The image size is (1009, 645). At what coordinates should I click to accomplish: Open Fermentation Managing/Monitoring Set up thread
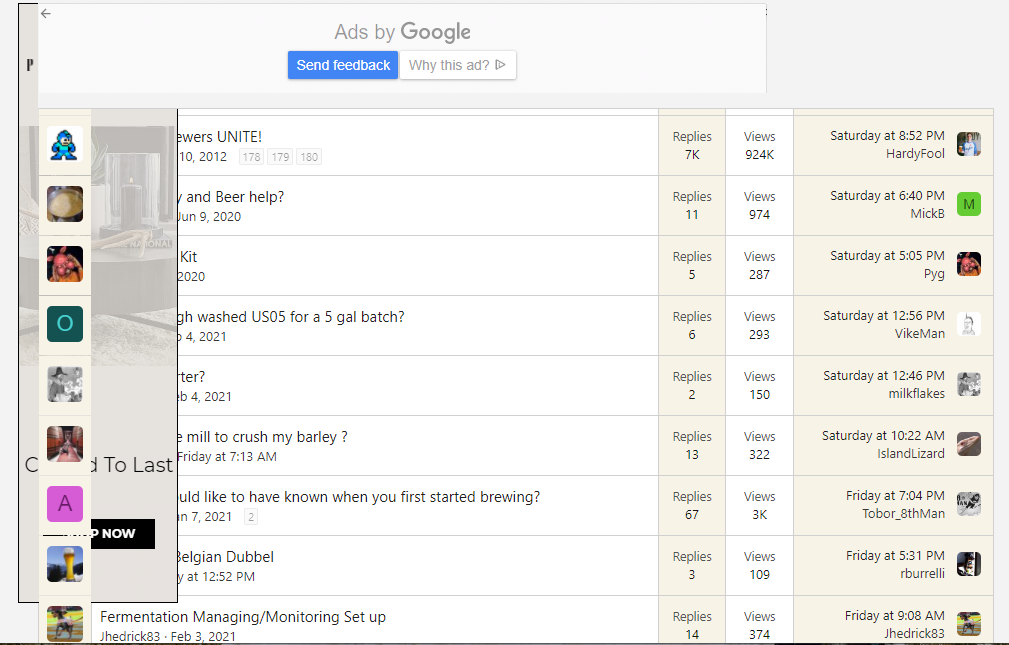point(243,617)
